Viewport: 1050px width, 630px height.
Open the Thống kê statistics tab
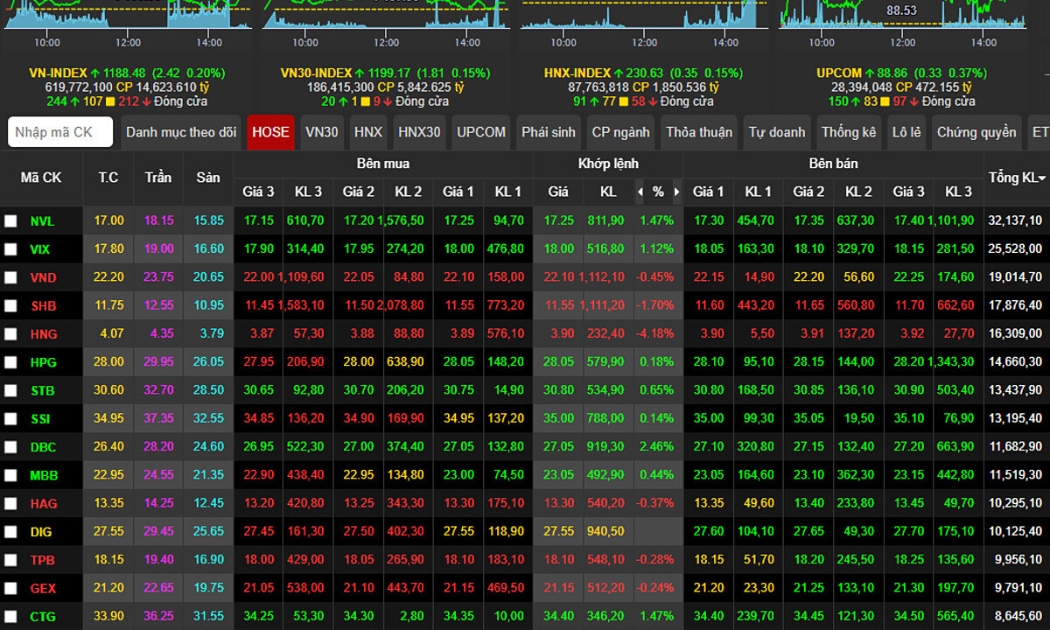coord(848,132)
